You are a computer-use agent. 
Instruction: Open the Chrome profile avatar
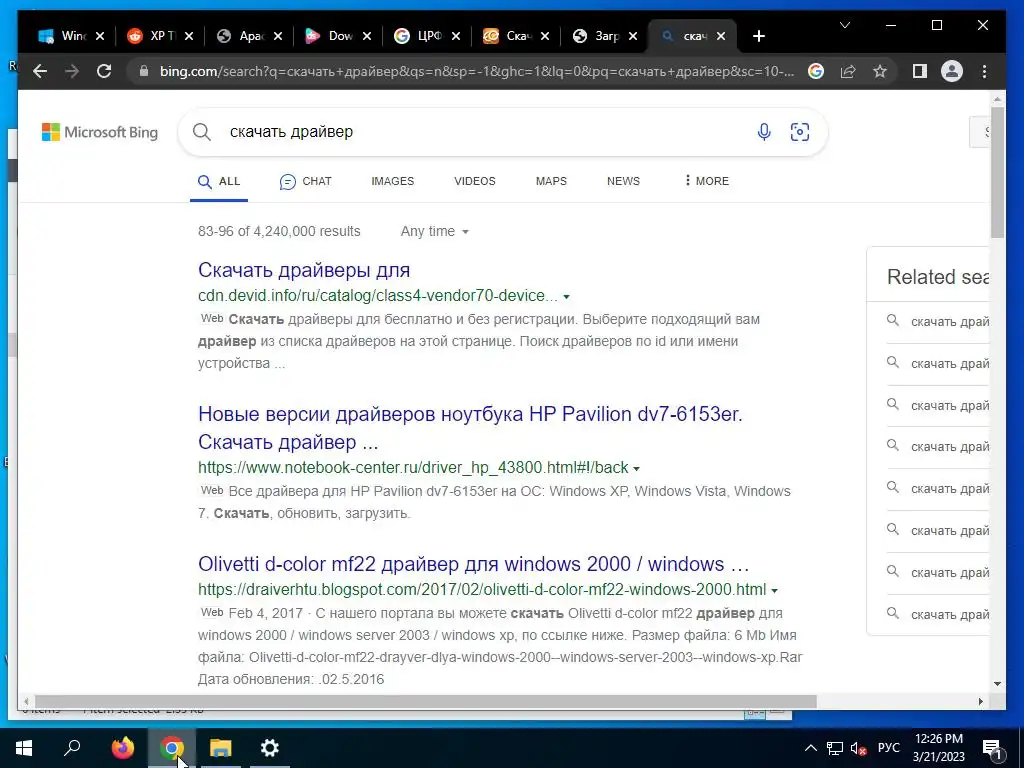pyautogui.click(x=952, y=71)
